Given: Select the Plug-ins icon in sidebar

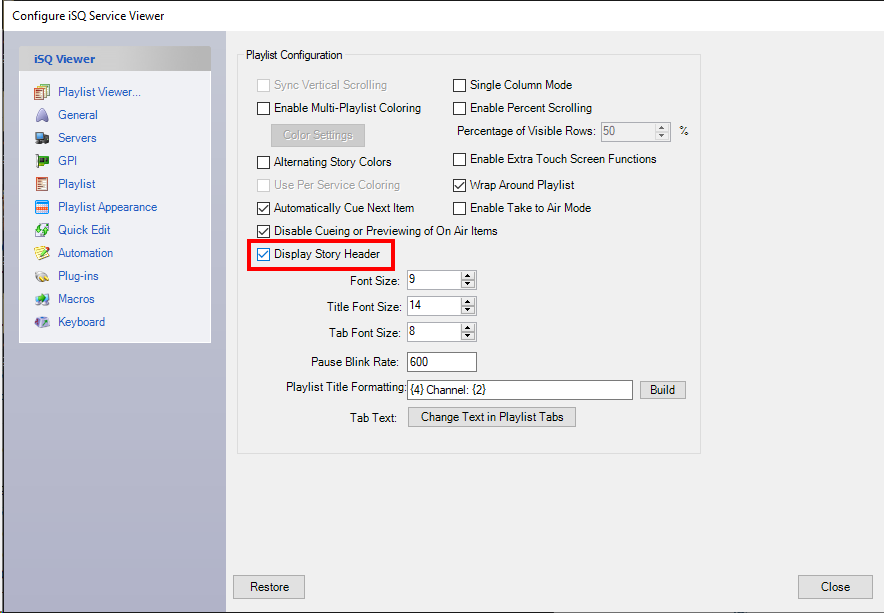Looking at the screenshot, I should 42,276.
